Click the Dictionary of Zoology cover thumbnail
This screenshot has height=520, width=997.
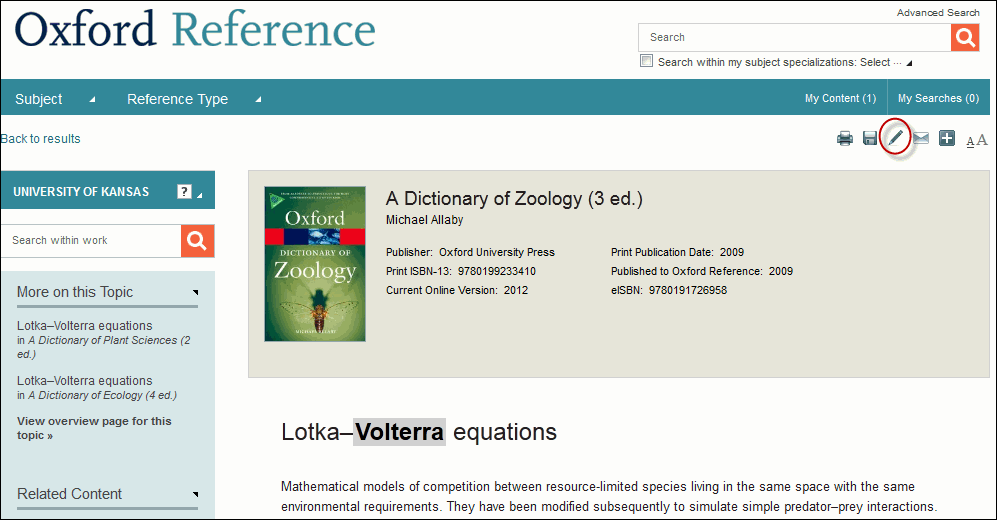click(x=315, y=264)
